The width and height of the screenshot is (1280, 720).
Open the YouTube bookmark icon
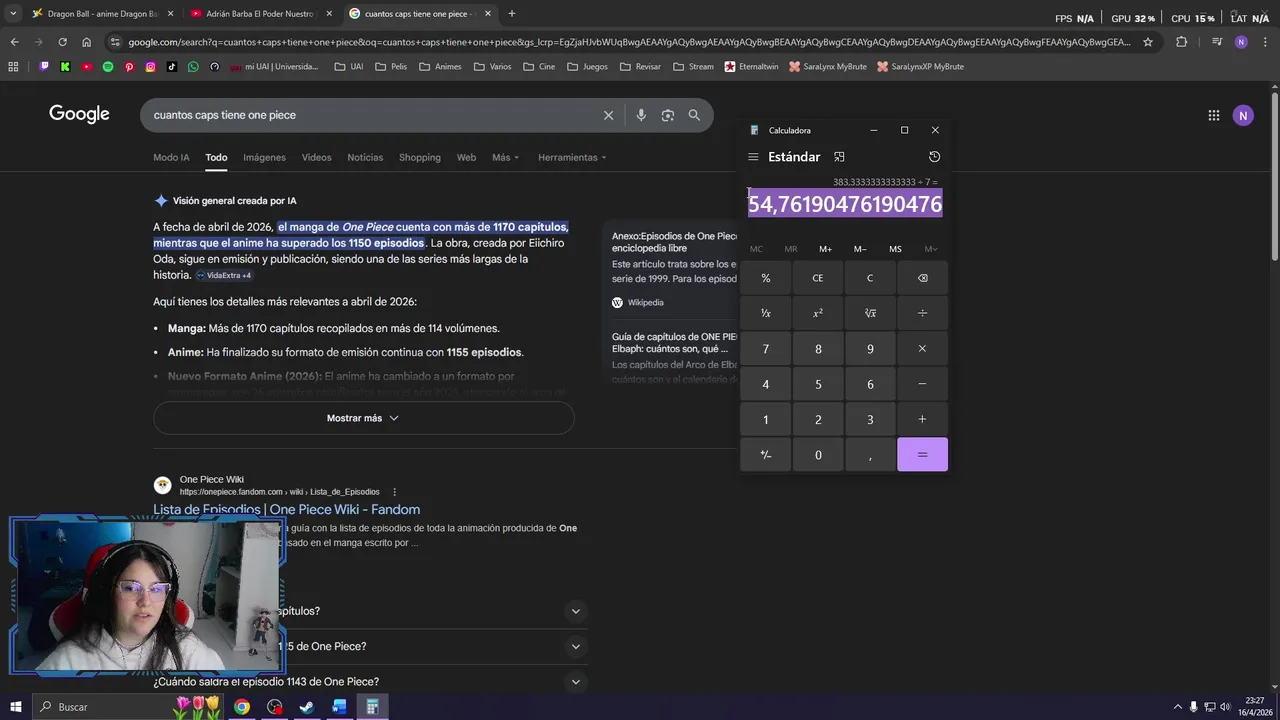87,67
